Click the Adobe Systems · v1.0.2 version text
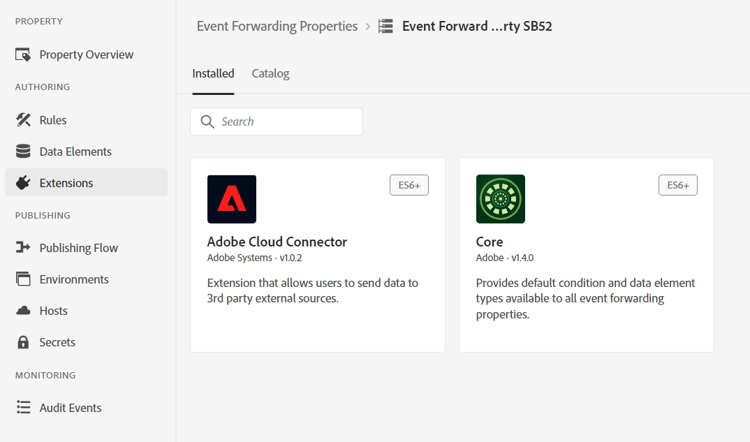This screenshot has width=750, height=442. [254, 258]
